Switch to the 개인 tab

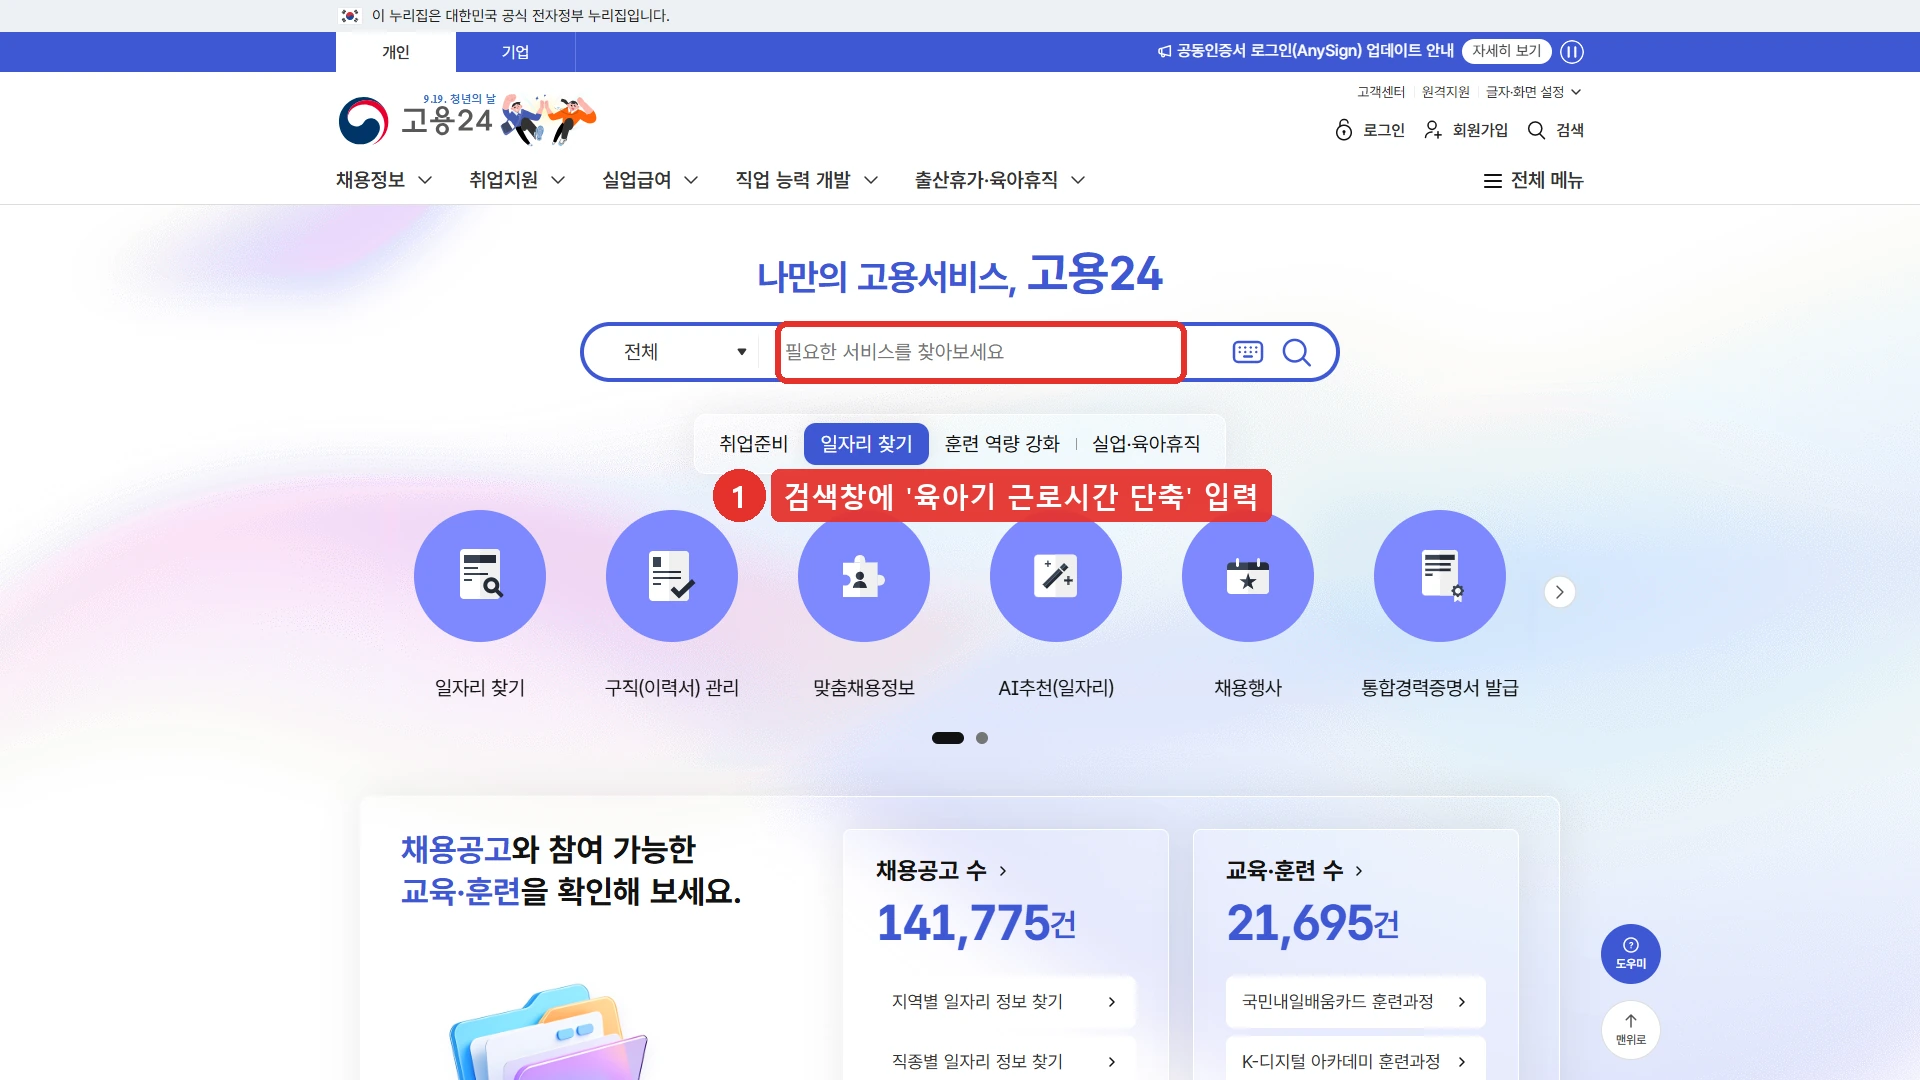coord(396,52)
